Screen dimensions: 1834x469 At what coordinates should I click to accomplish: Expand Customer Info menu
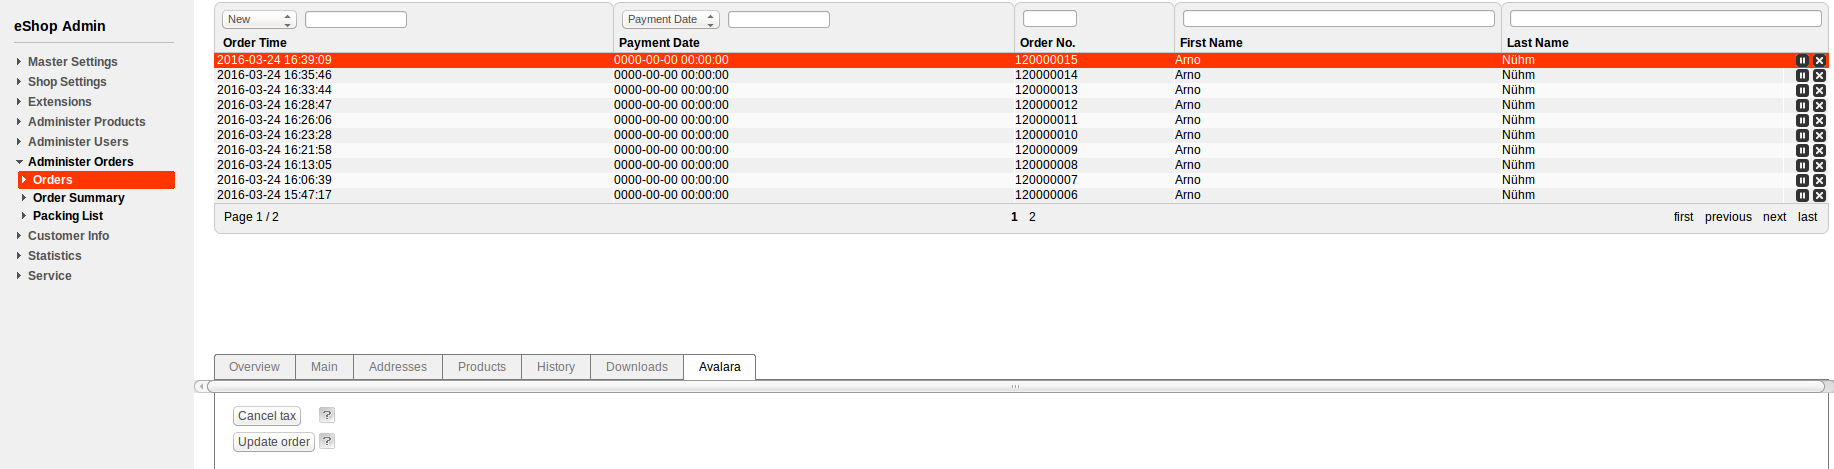pos(68,236)
